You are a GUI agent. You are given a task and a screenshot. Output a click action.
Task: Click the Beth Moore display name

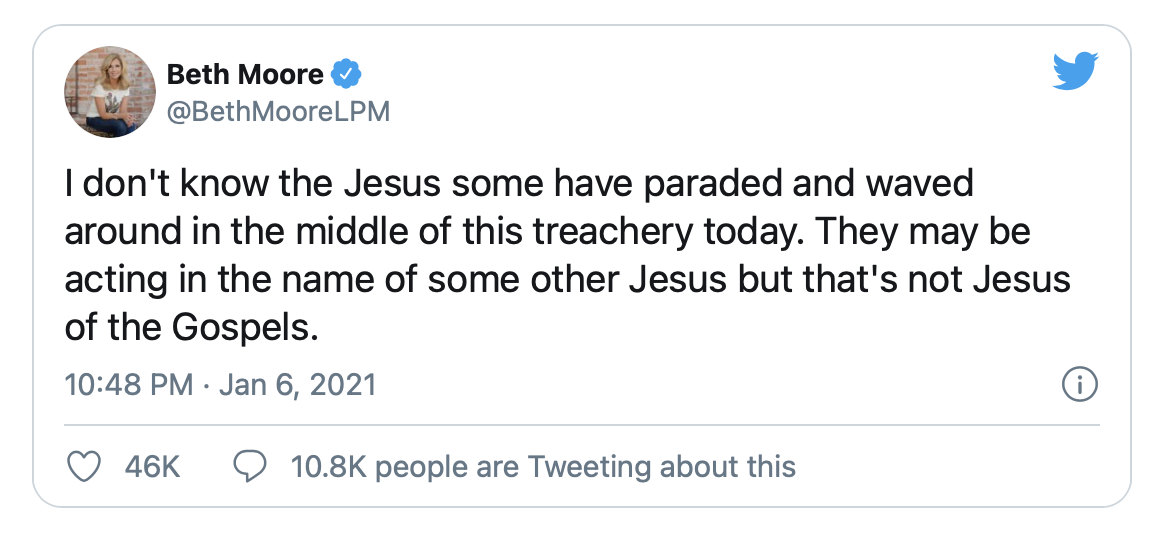(244, 74)
